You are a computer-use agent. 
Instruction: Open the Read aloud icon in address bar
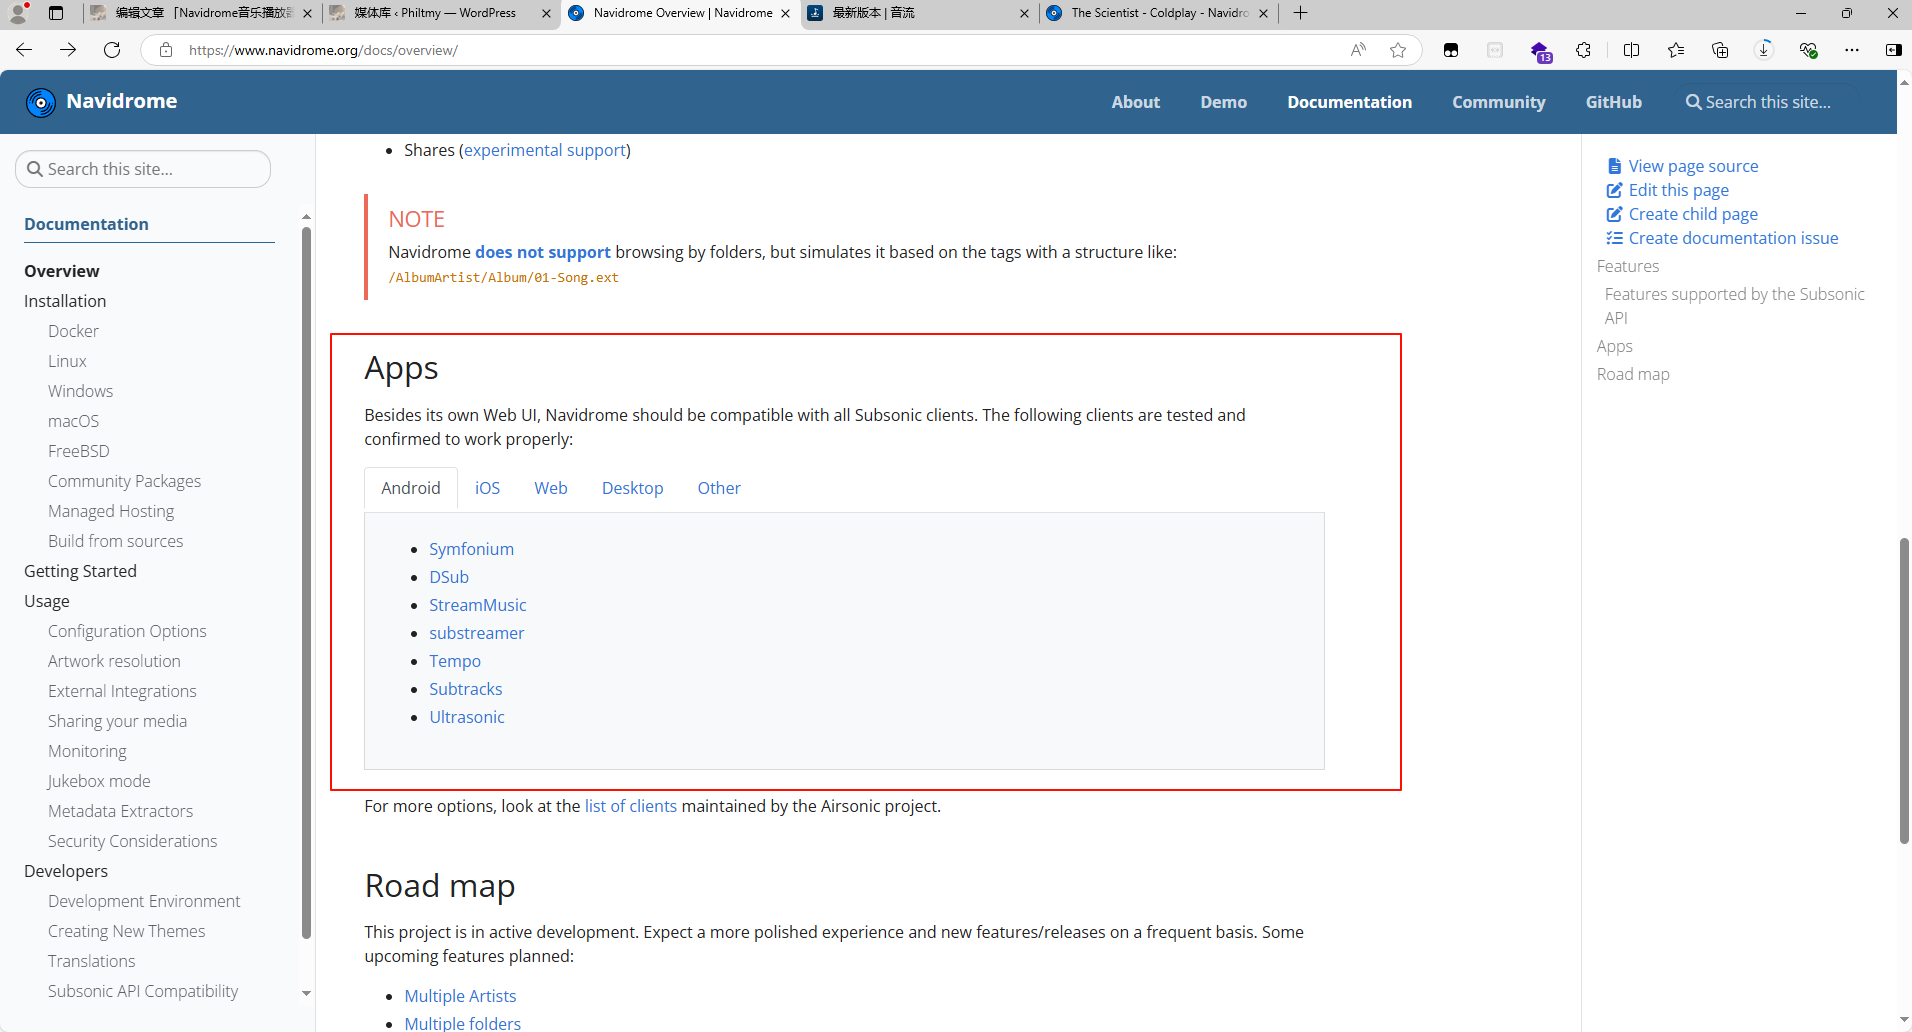pyautogui.click(x=1358, y=50)
